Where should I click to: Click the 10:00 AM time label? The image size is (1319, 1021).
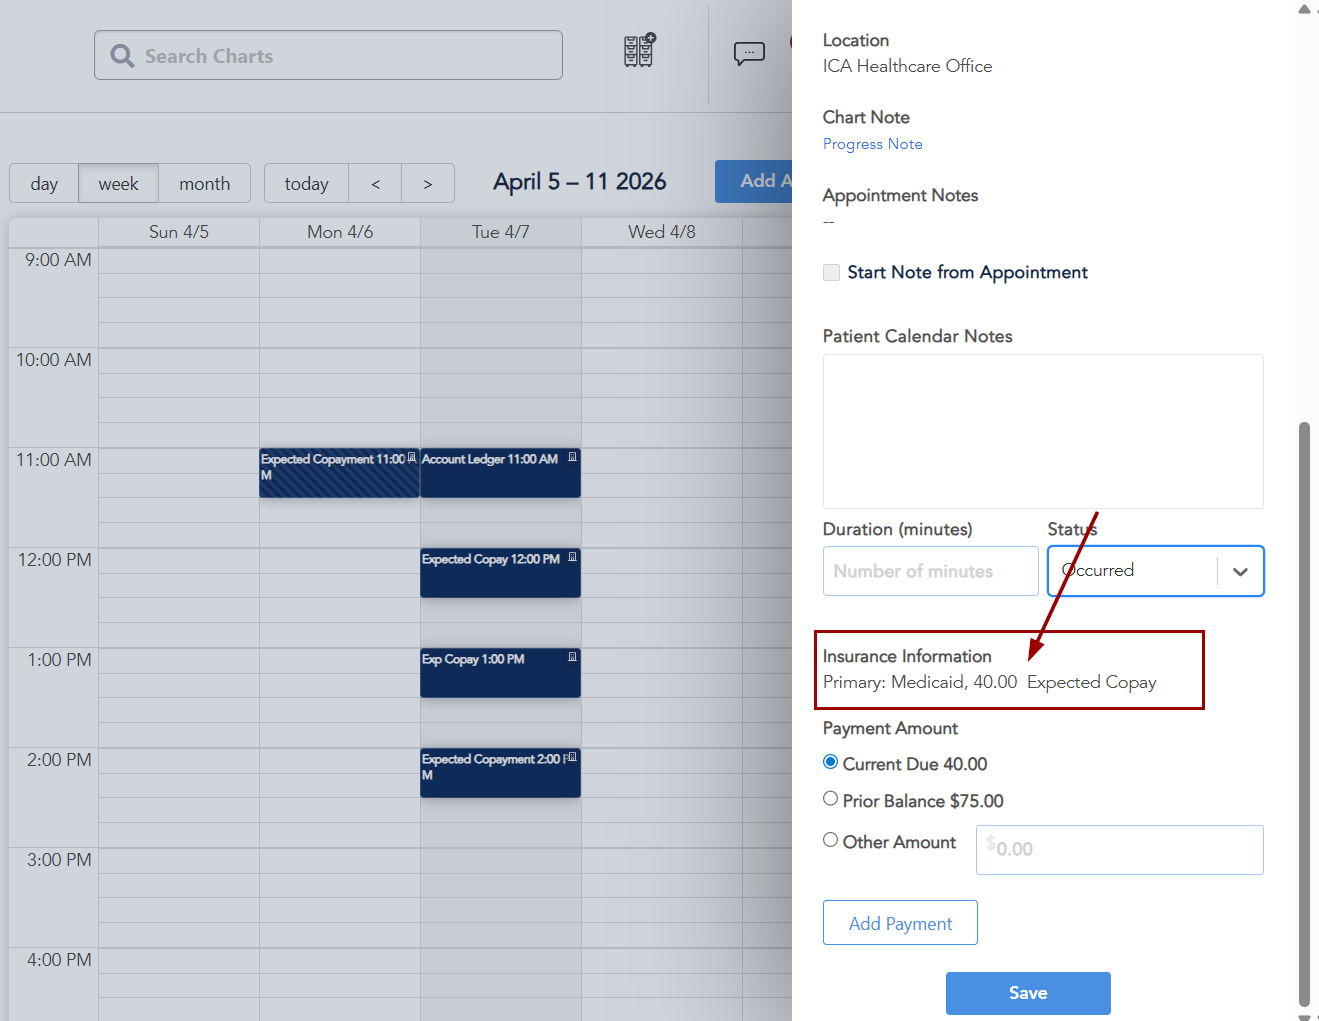pyautogui.click(x=54, y=360)
